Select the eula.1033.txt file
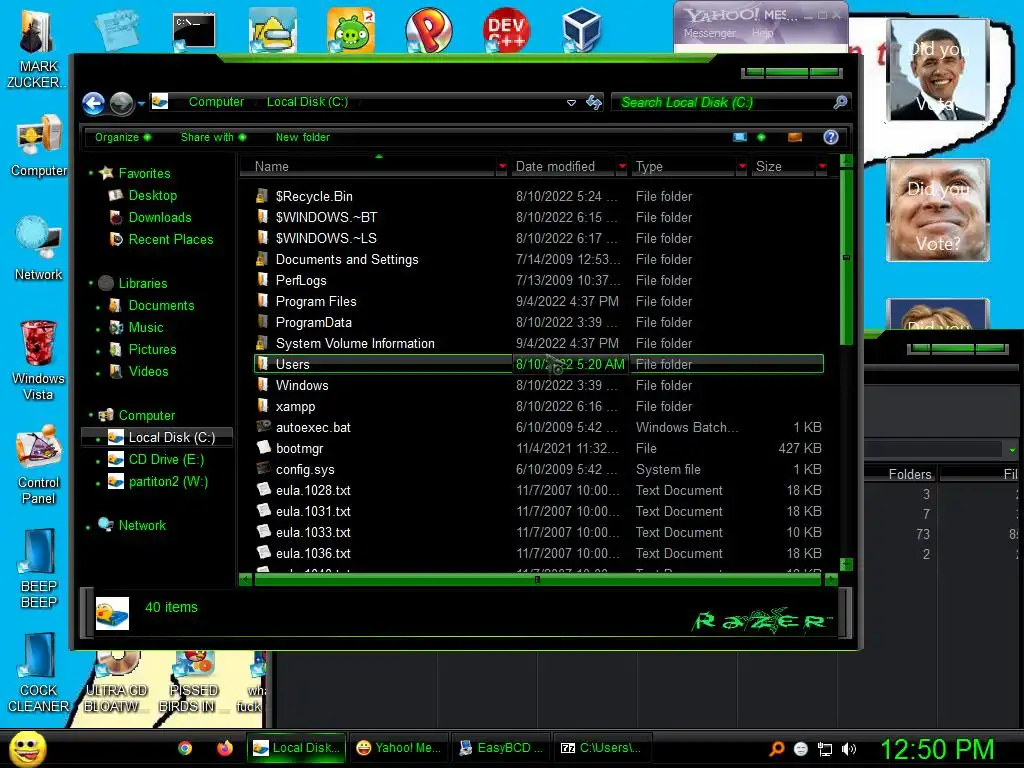The width and height of the screenshot is (1024, 768). point(313,532)
